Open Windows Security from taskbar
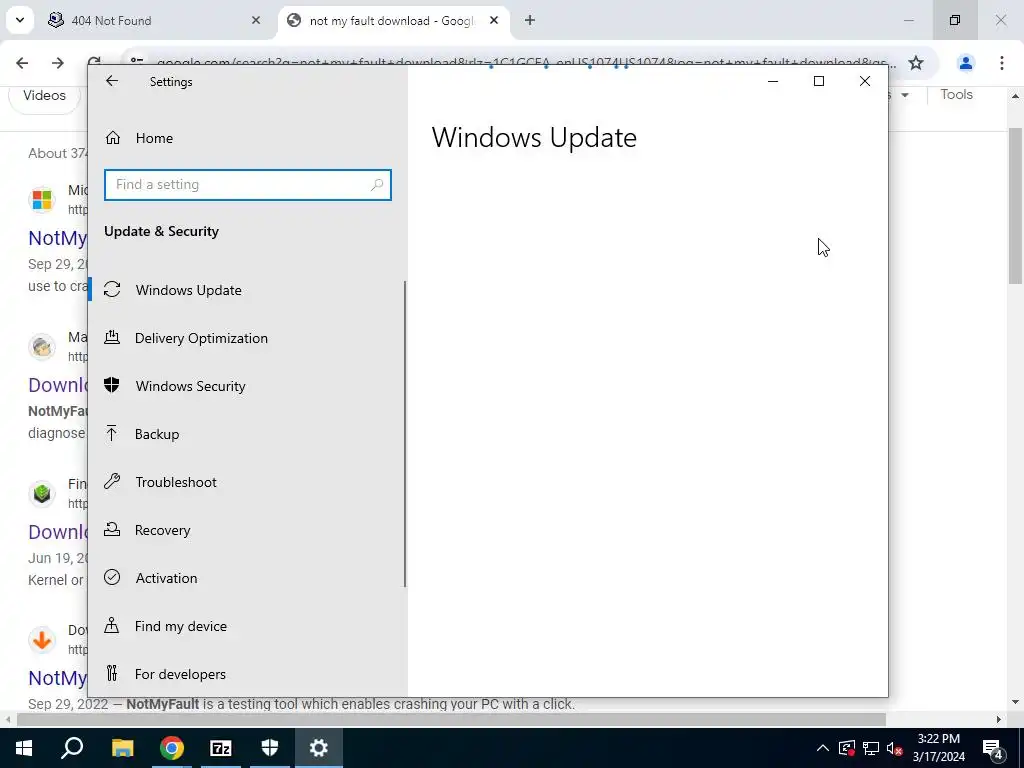Image resolution: width=1024 pixels, height=768 pixels. pos(270,748)
